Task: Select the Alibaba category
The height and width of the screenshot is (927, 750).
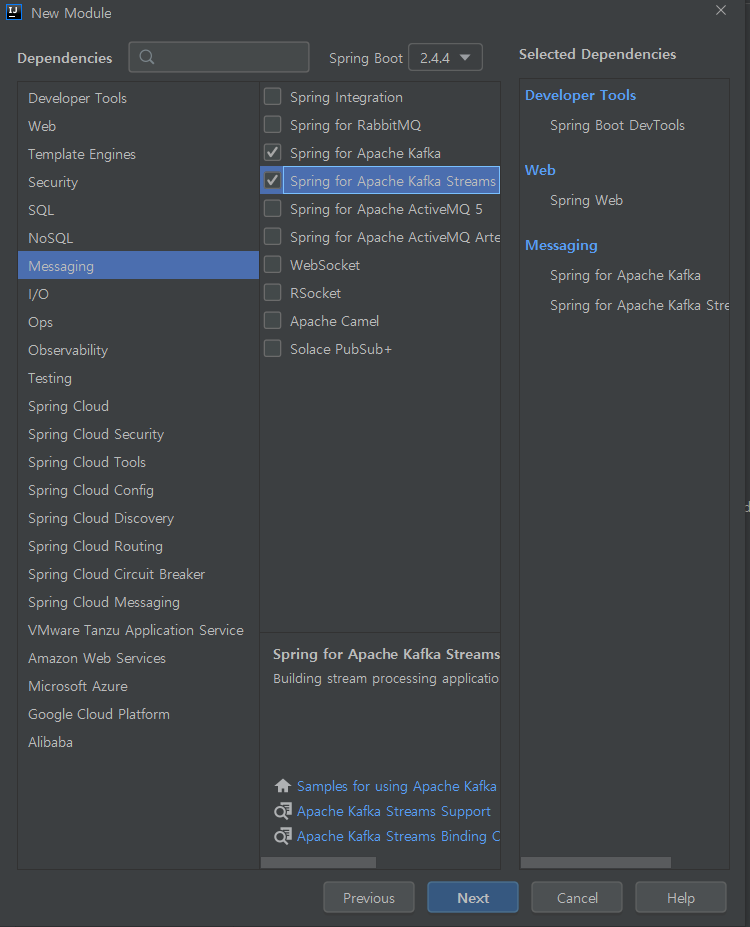Action: point(138,742)
